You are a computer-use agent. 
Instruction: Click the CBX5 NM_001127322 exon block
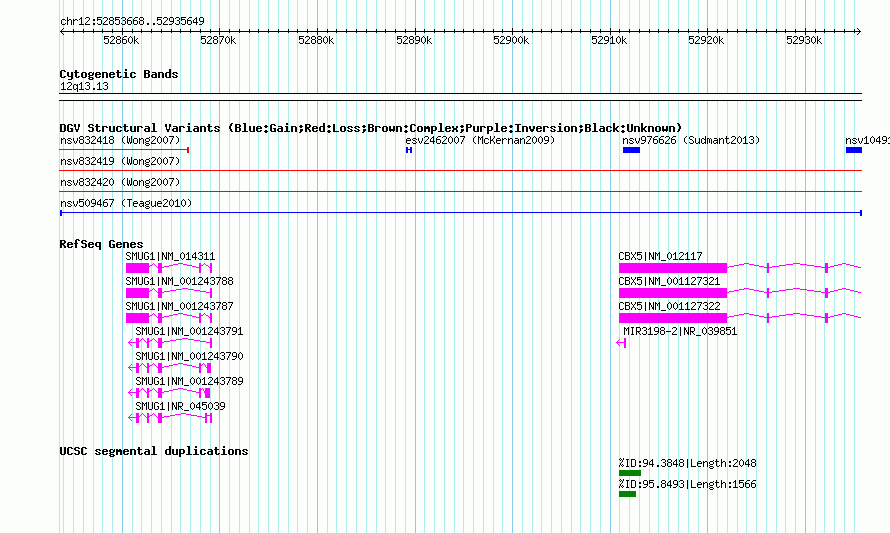(x=673, y=318)
